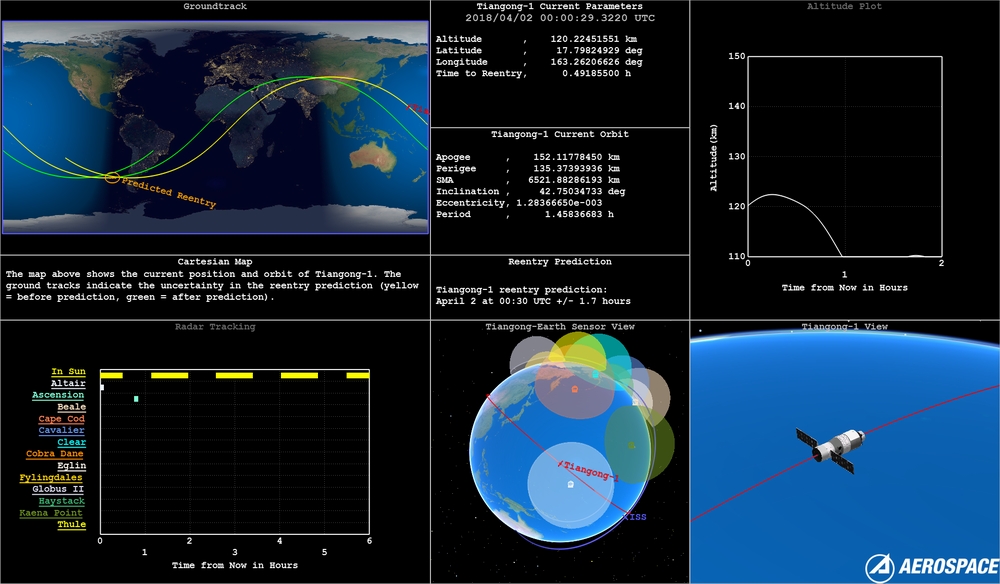Click the Cape Cod radar label

pyautogui.click(x=61, y=419)
